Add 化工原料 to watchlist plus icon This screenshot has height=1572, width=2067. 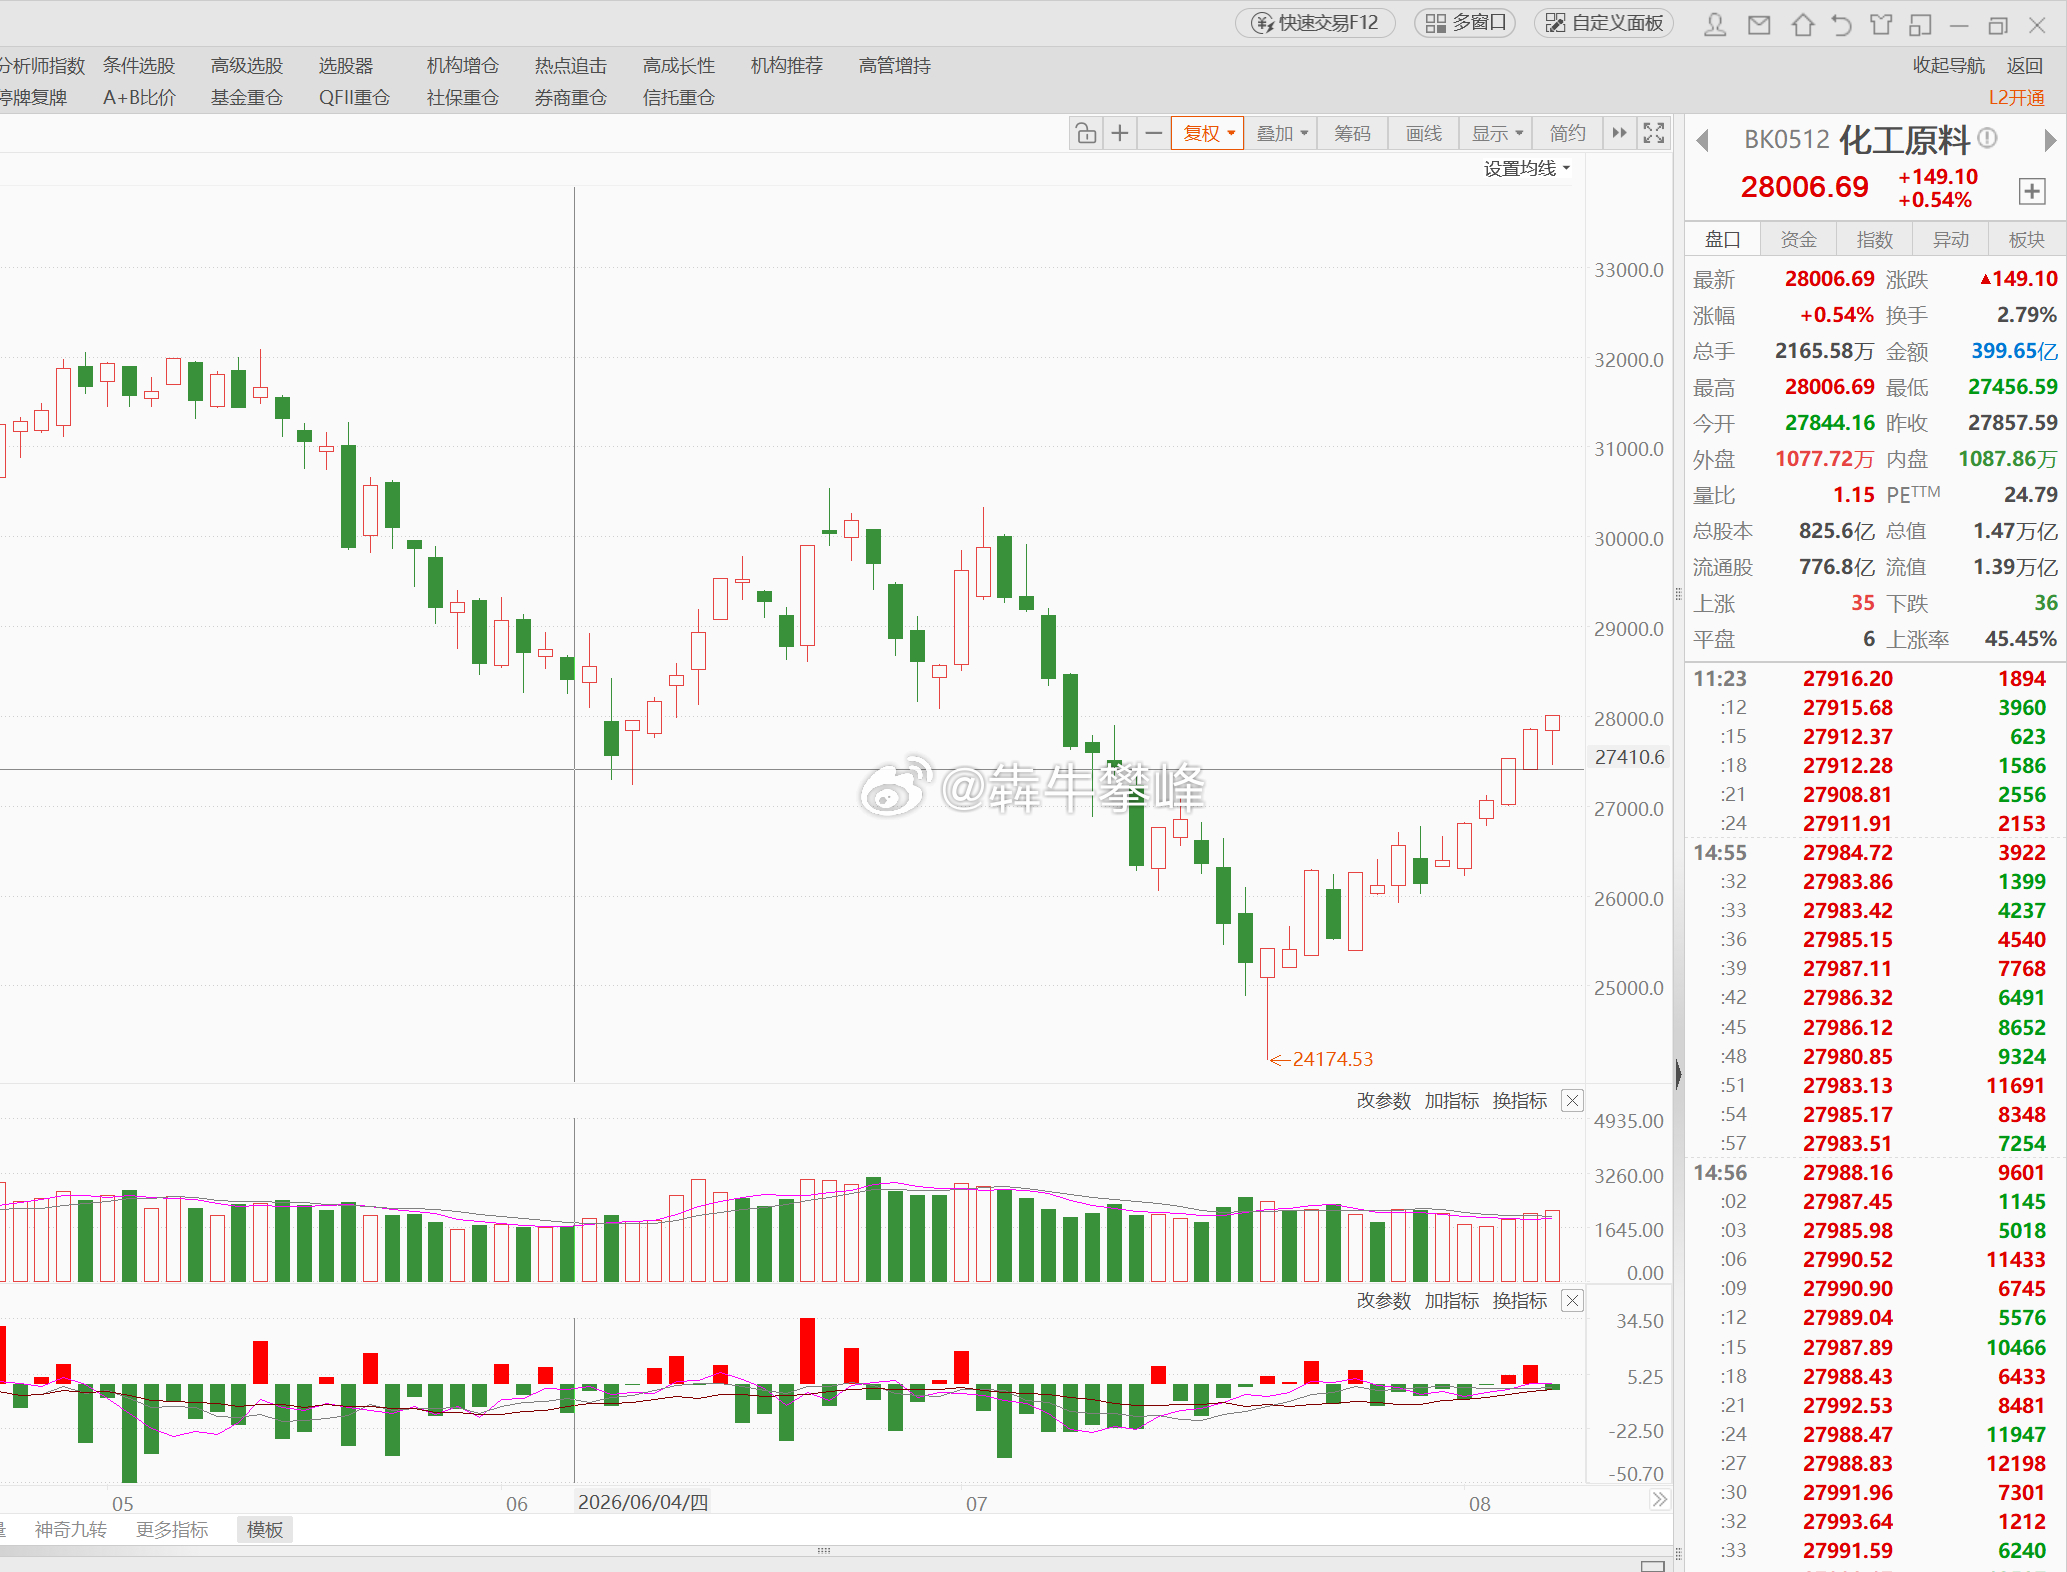click(x=2031, y=191)
